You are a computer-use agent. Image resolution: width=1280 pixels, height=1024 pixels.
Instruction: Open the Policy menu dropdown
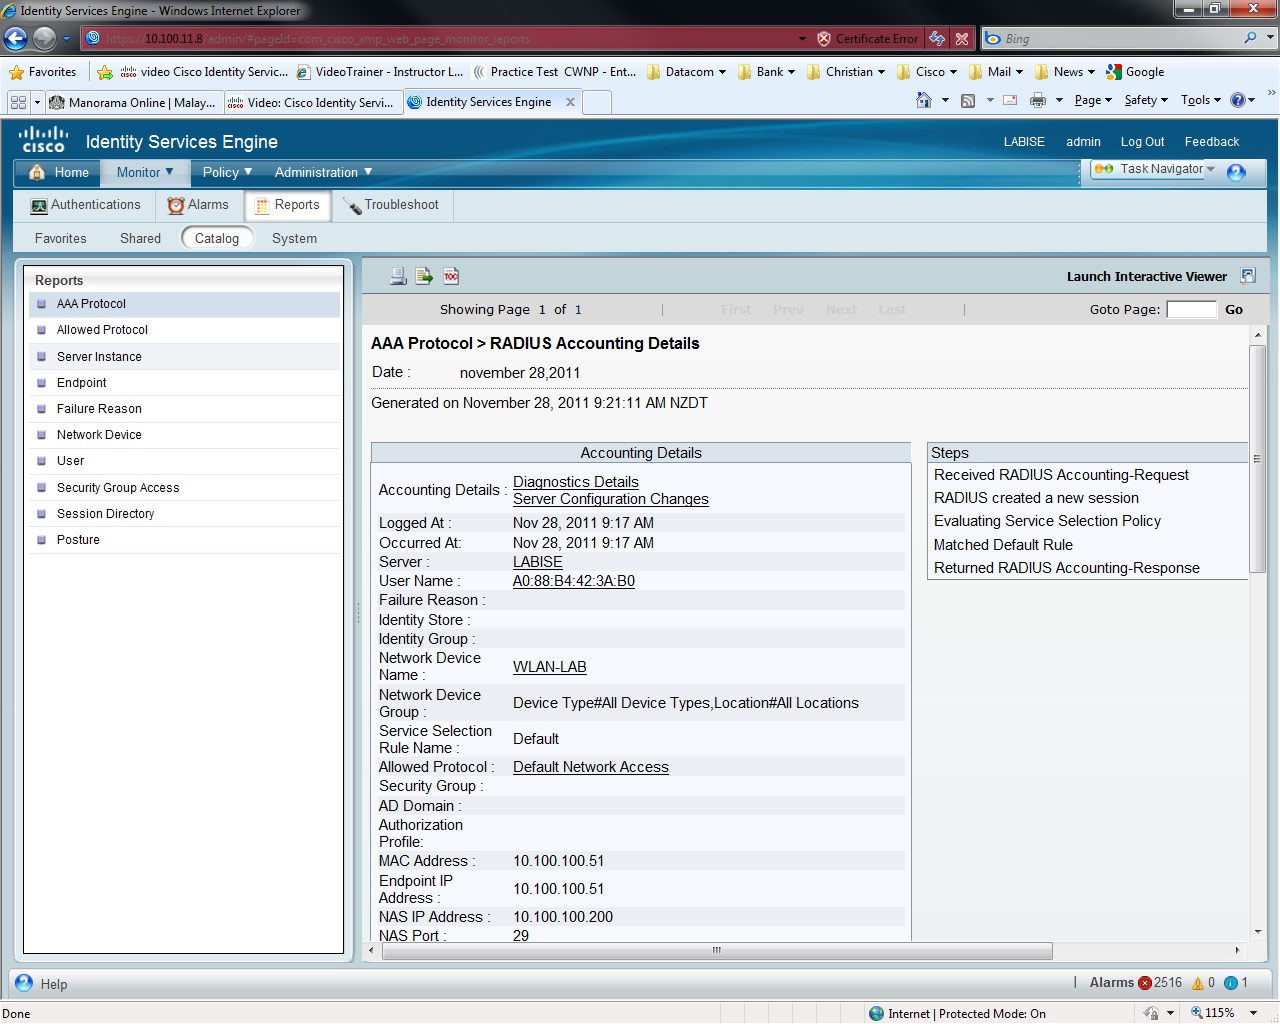[x=227, y=172]
